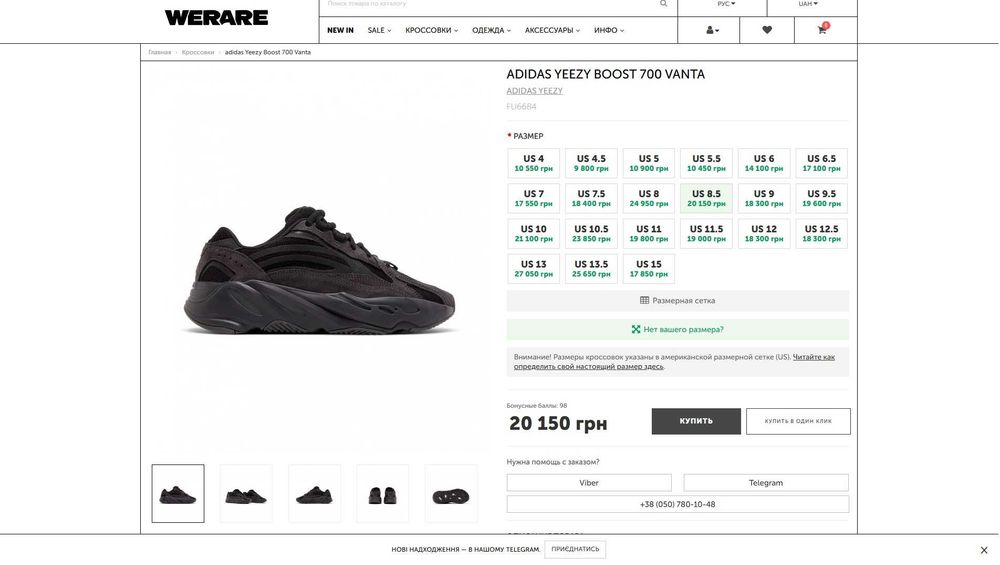
Task: Select size US 5.5
Action: pos(706,163)
